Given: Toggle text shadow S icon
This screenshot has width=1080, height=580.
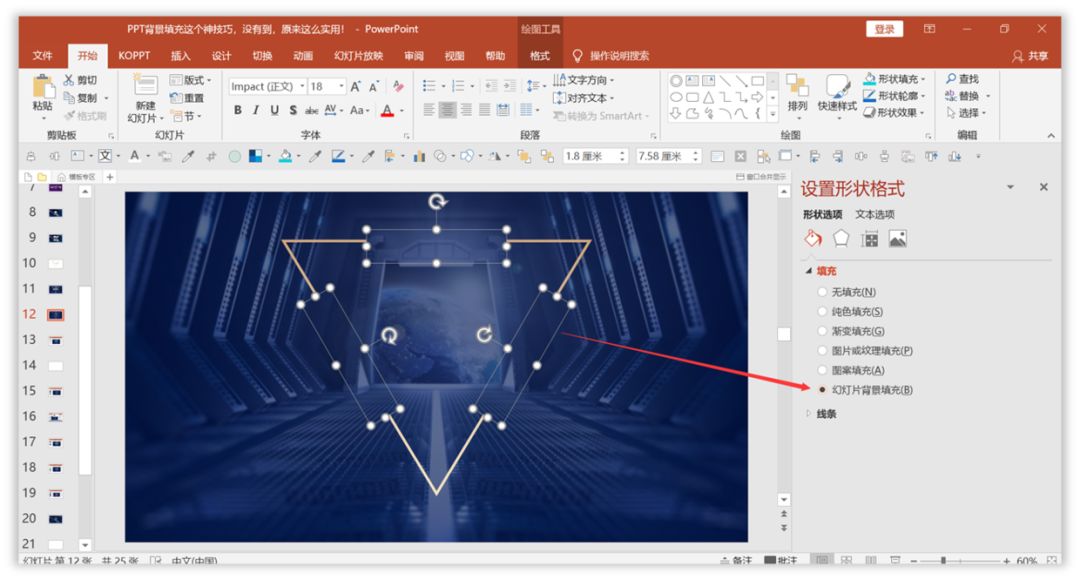Looking at the screenshot, I should click(x=293, y=110).
